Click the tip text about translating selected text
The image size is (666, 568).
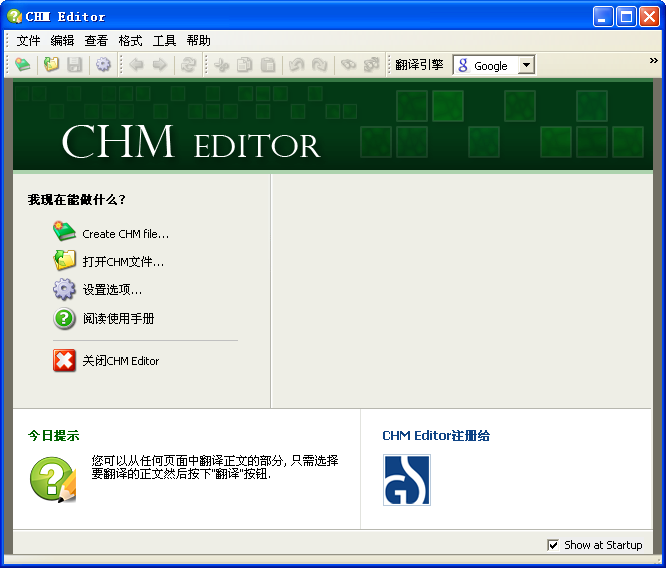pyautogui.click(x=215, y=467)
